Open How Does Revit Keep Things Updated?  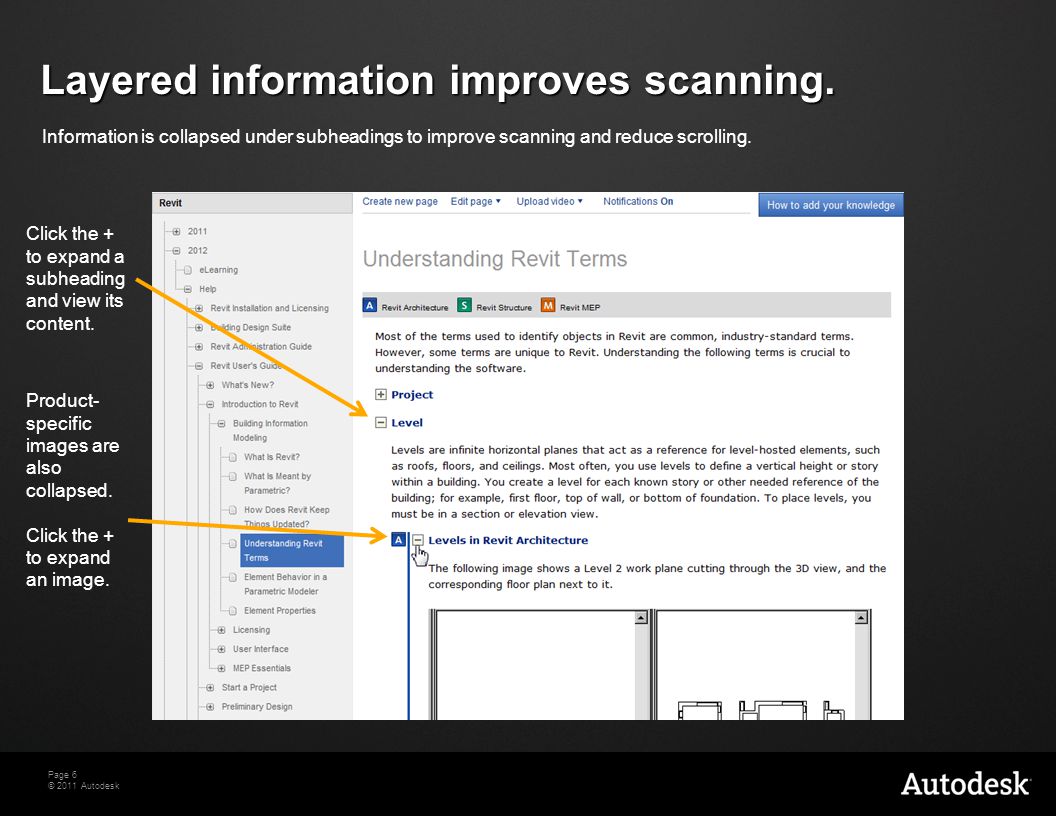pyautogui.click(x=286, y=517)
